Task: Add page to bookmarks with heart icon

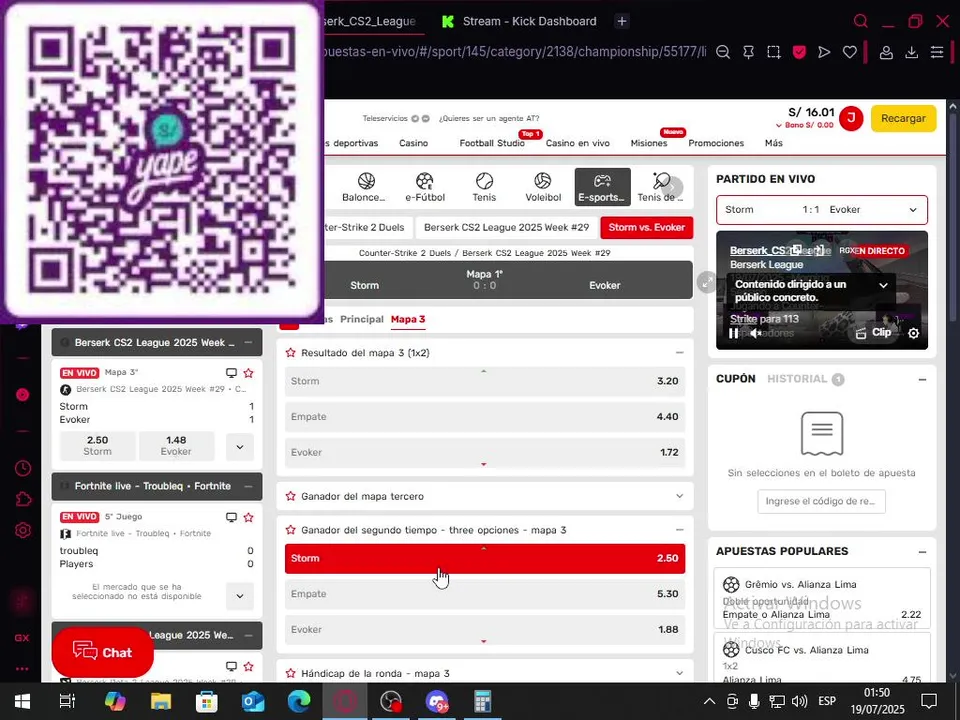Action: tap(849, 52)
